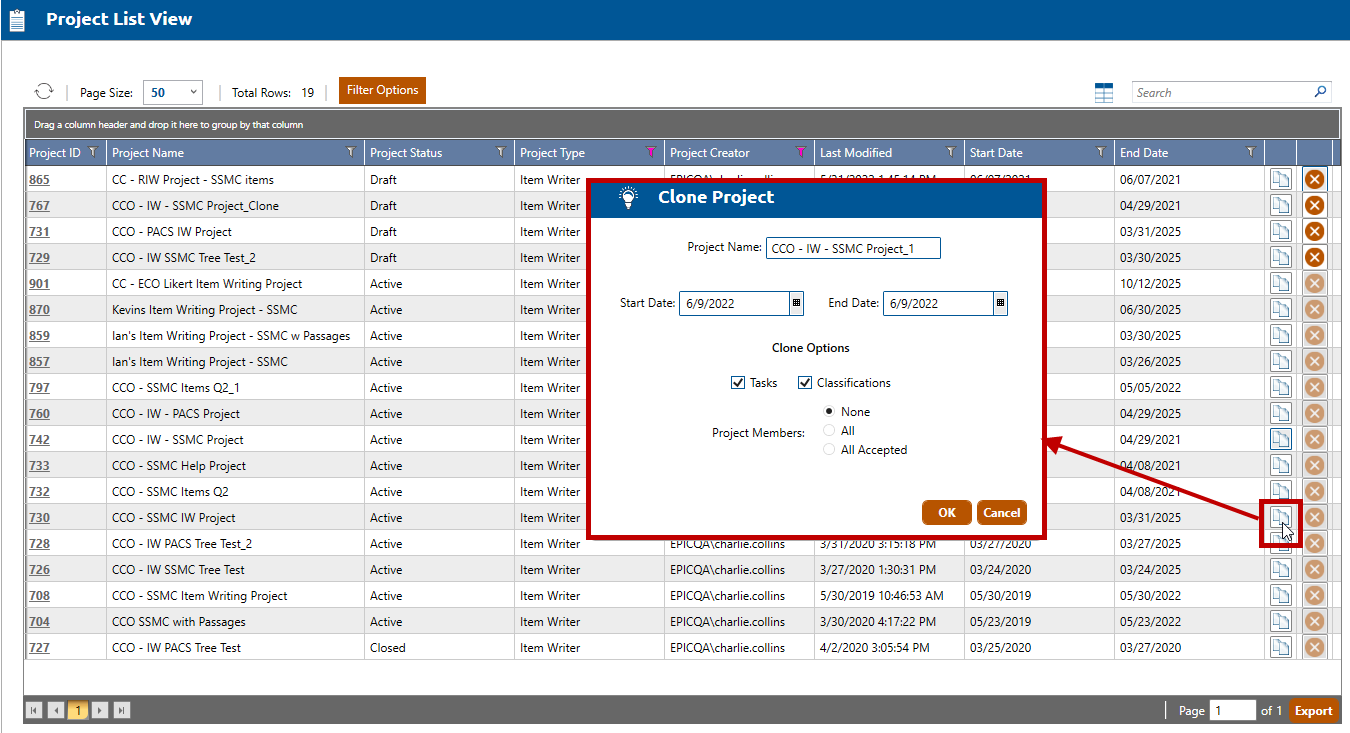
Task: Click the grid column chooser icon
Action: [x=1104, y=93]
